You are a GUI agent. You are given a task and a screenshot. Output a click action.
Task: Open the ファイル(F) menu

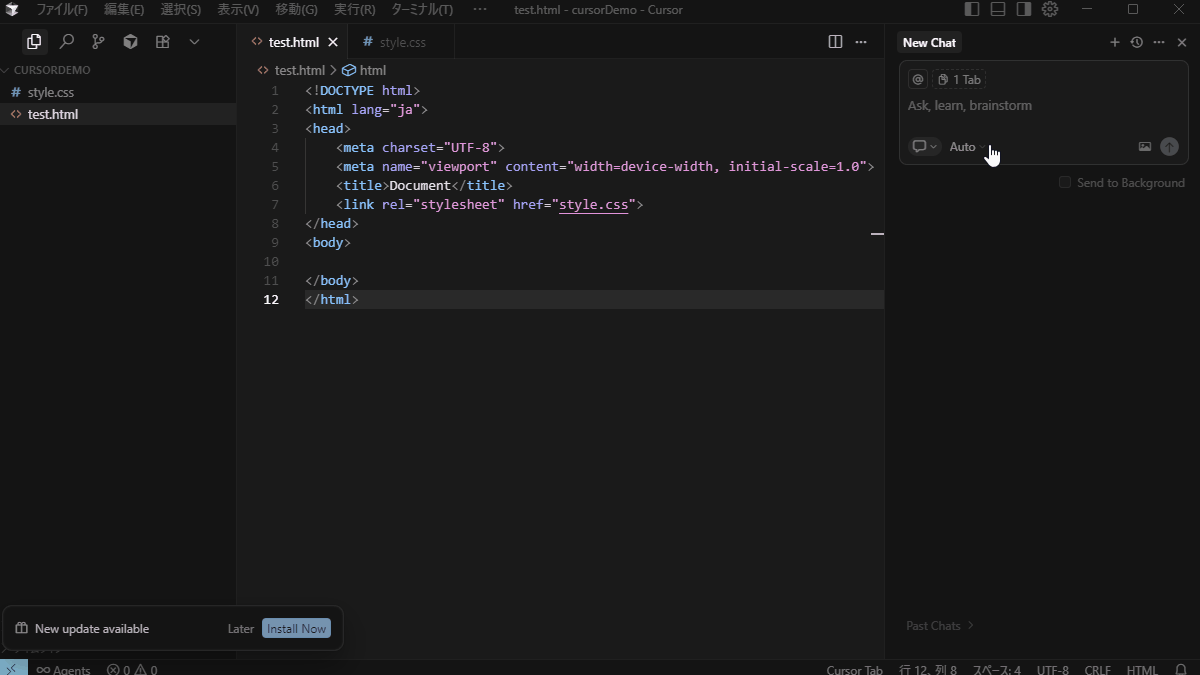62,9
